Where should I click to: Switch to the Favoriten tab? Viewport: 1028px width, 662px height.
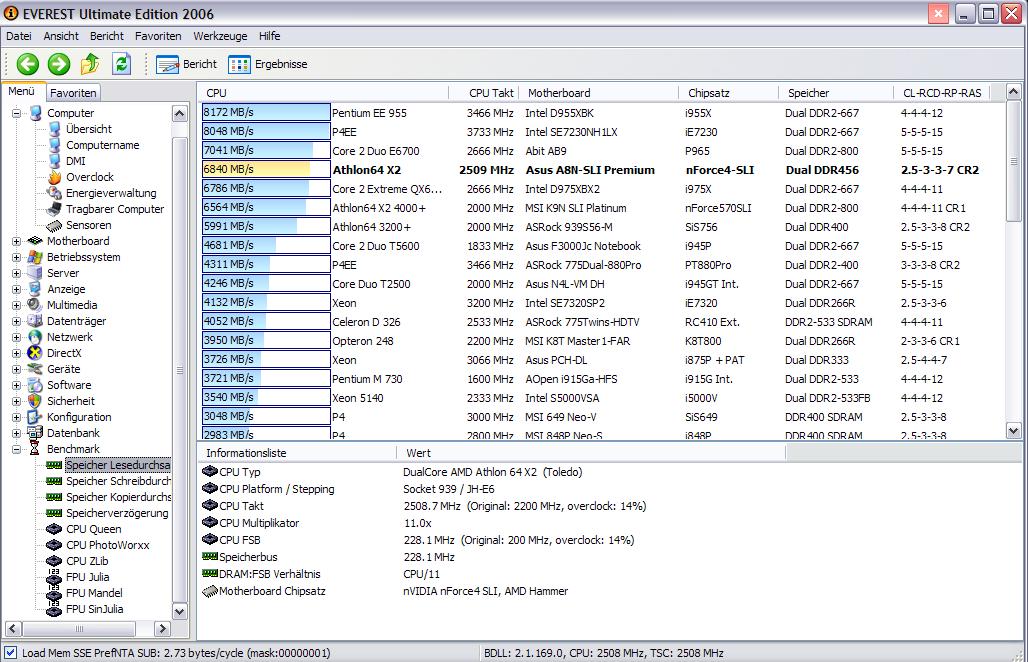coord(73,93)
